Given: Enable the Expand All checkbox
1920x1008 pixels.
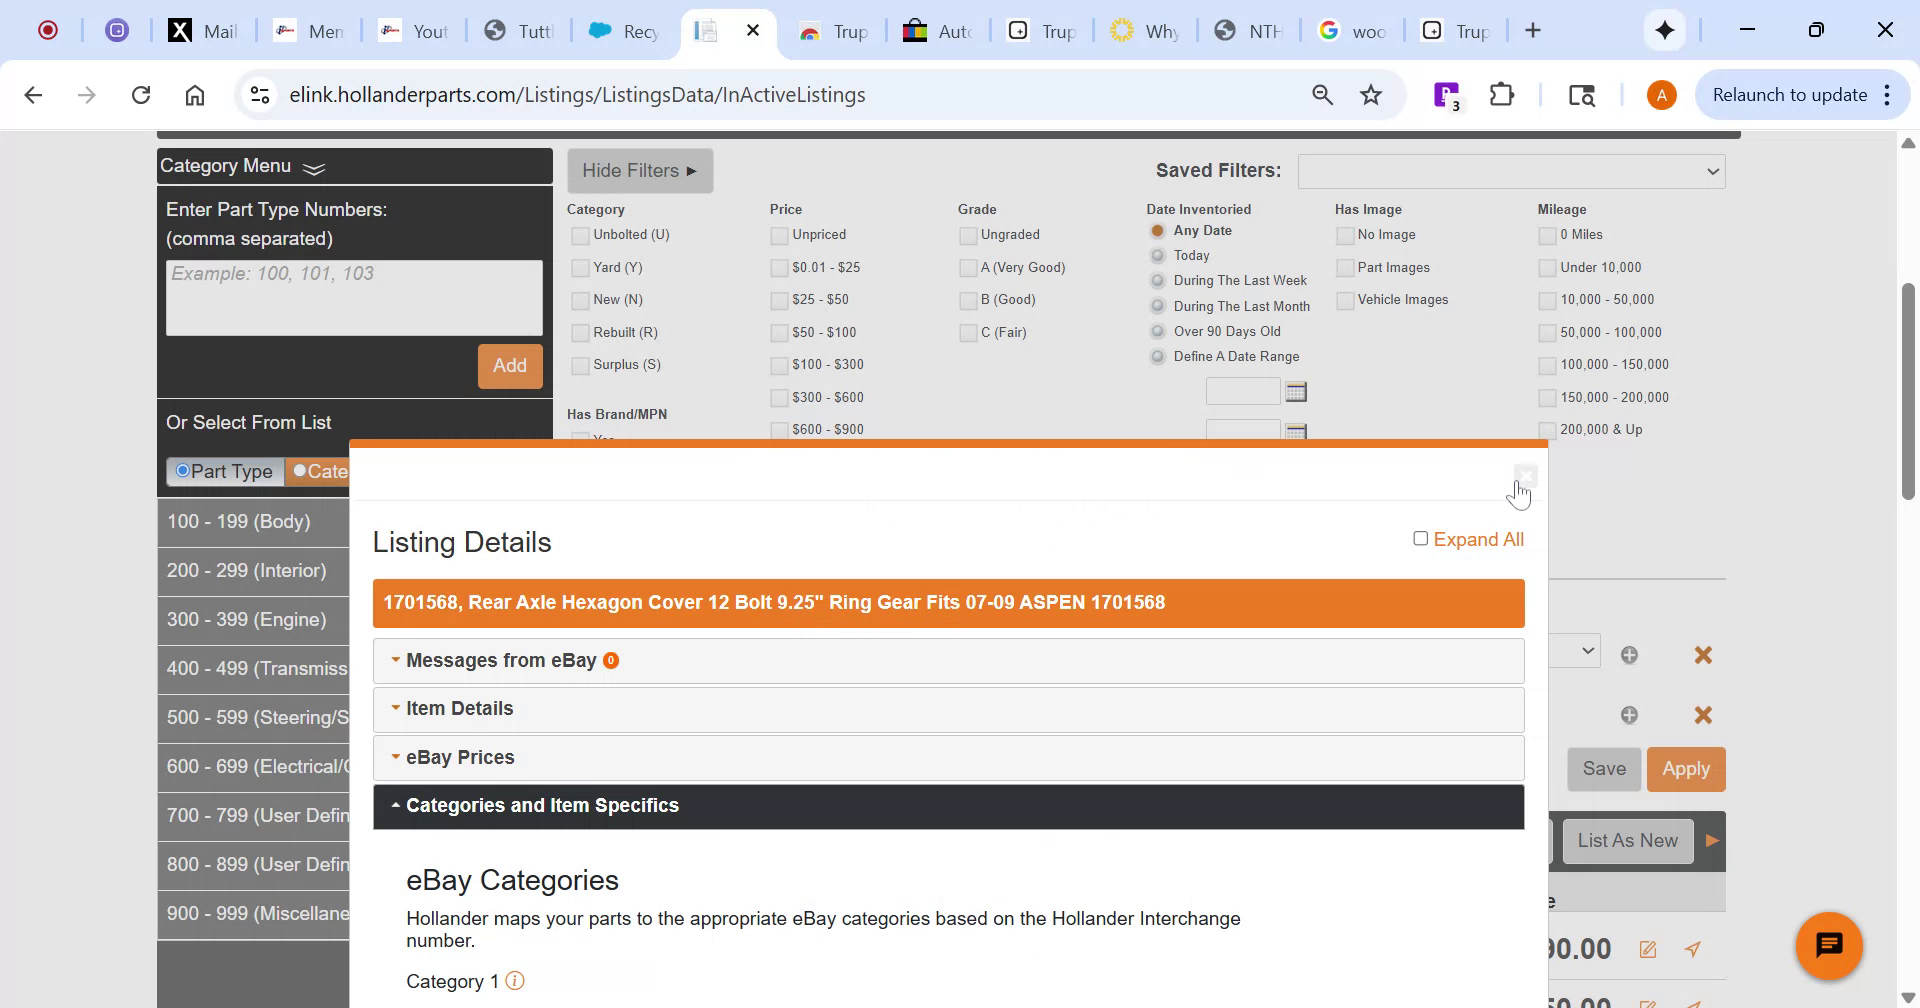Looking at the screenshot, I should [x=1420, y=538].
